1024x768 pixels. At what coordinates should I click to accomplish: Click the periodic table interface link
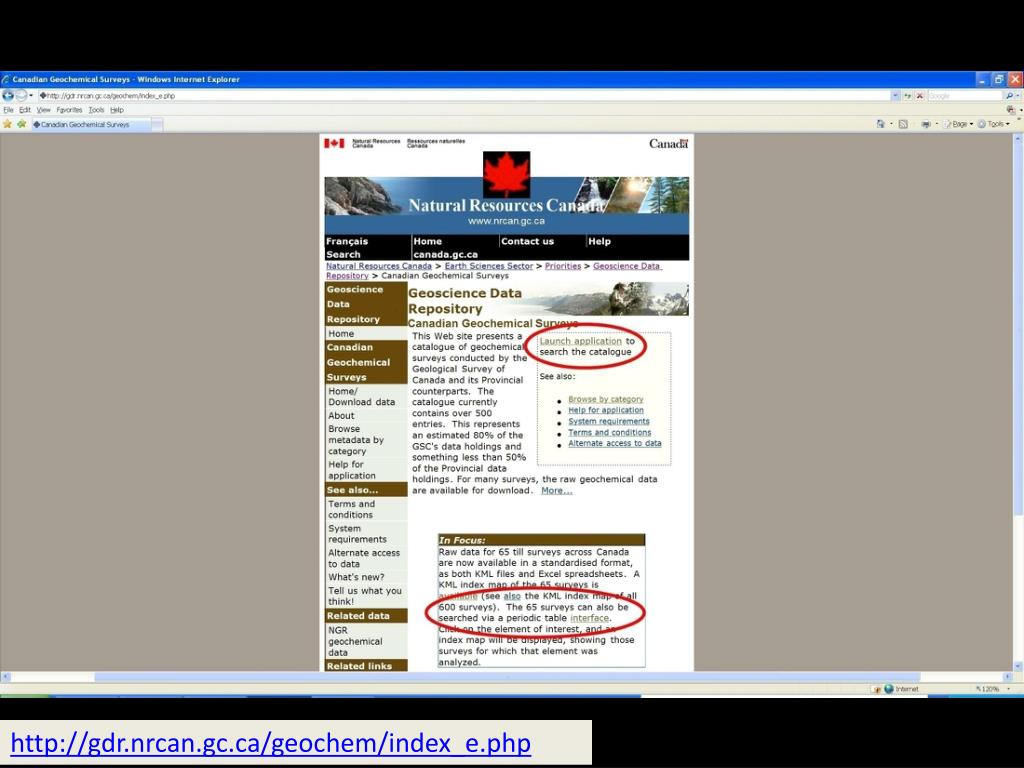[x=589, y=618]
